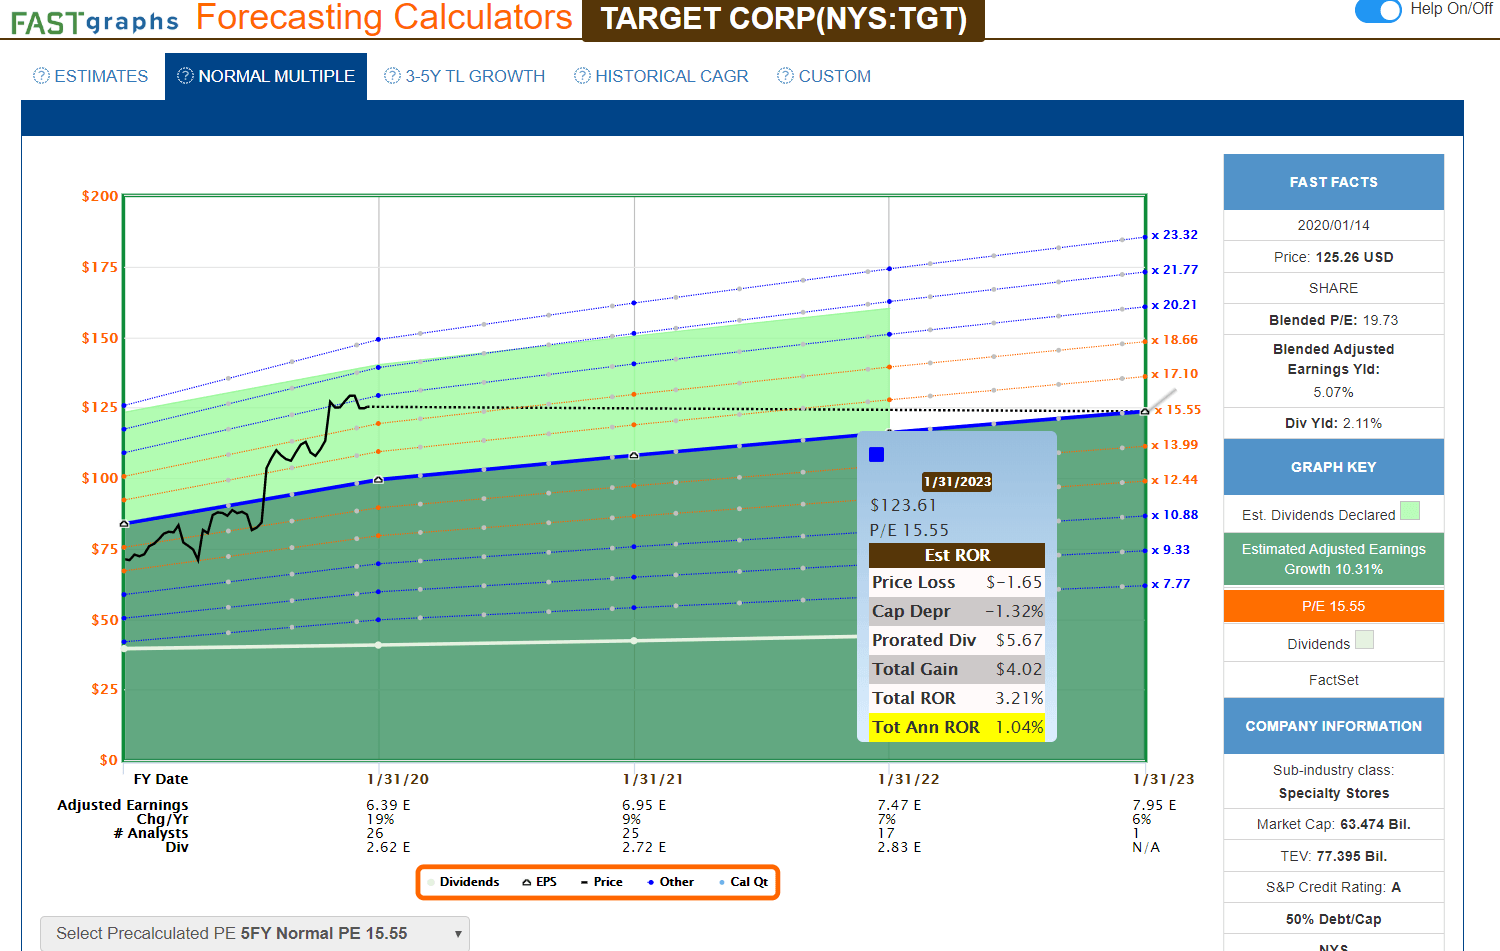The height and width of the screenshot is (951, 1500).
Task: Toggle the Help On/Off switch
Action: point(1378,10)
